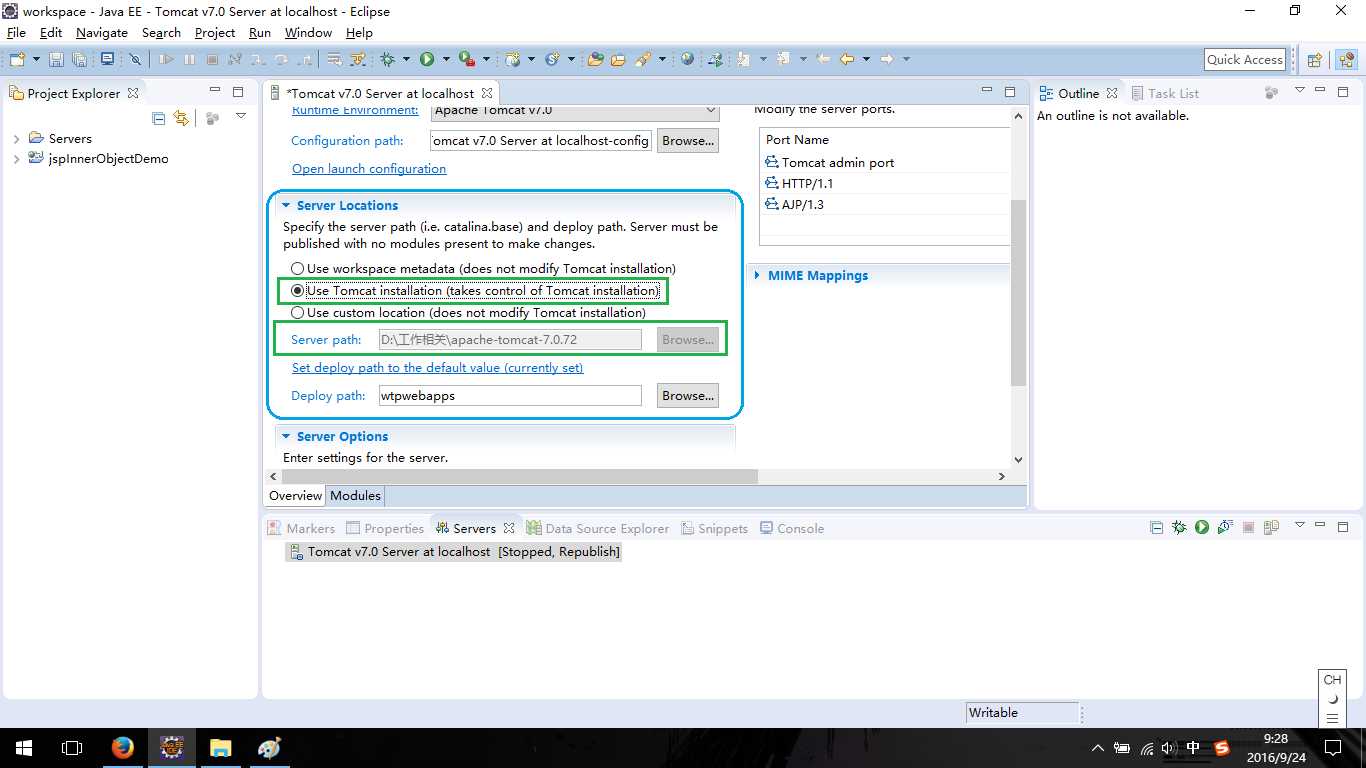Open the Servers view menu triangle
Image resolution: width=1366 pixels, height=768 pixels.
(x=1300, y=526)
